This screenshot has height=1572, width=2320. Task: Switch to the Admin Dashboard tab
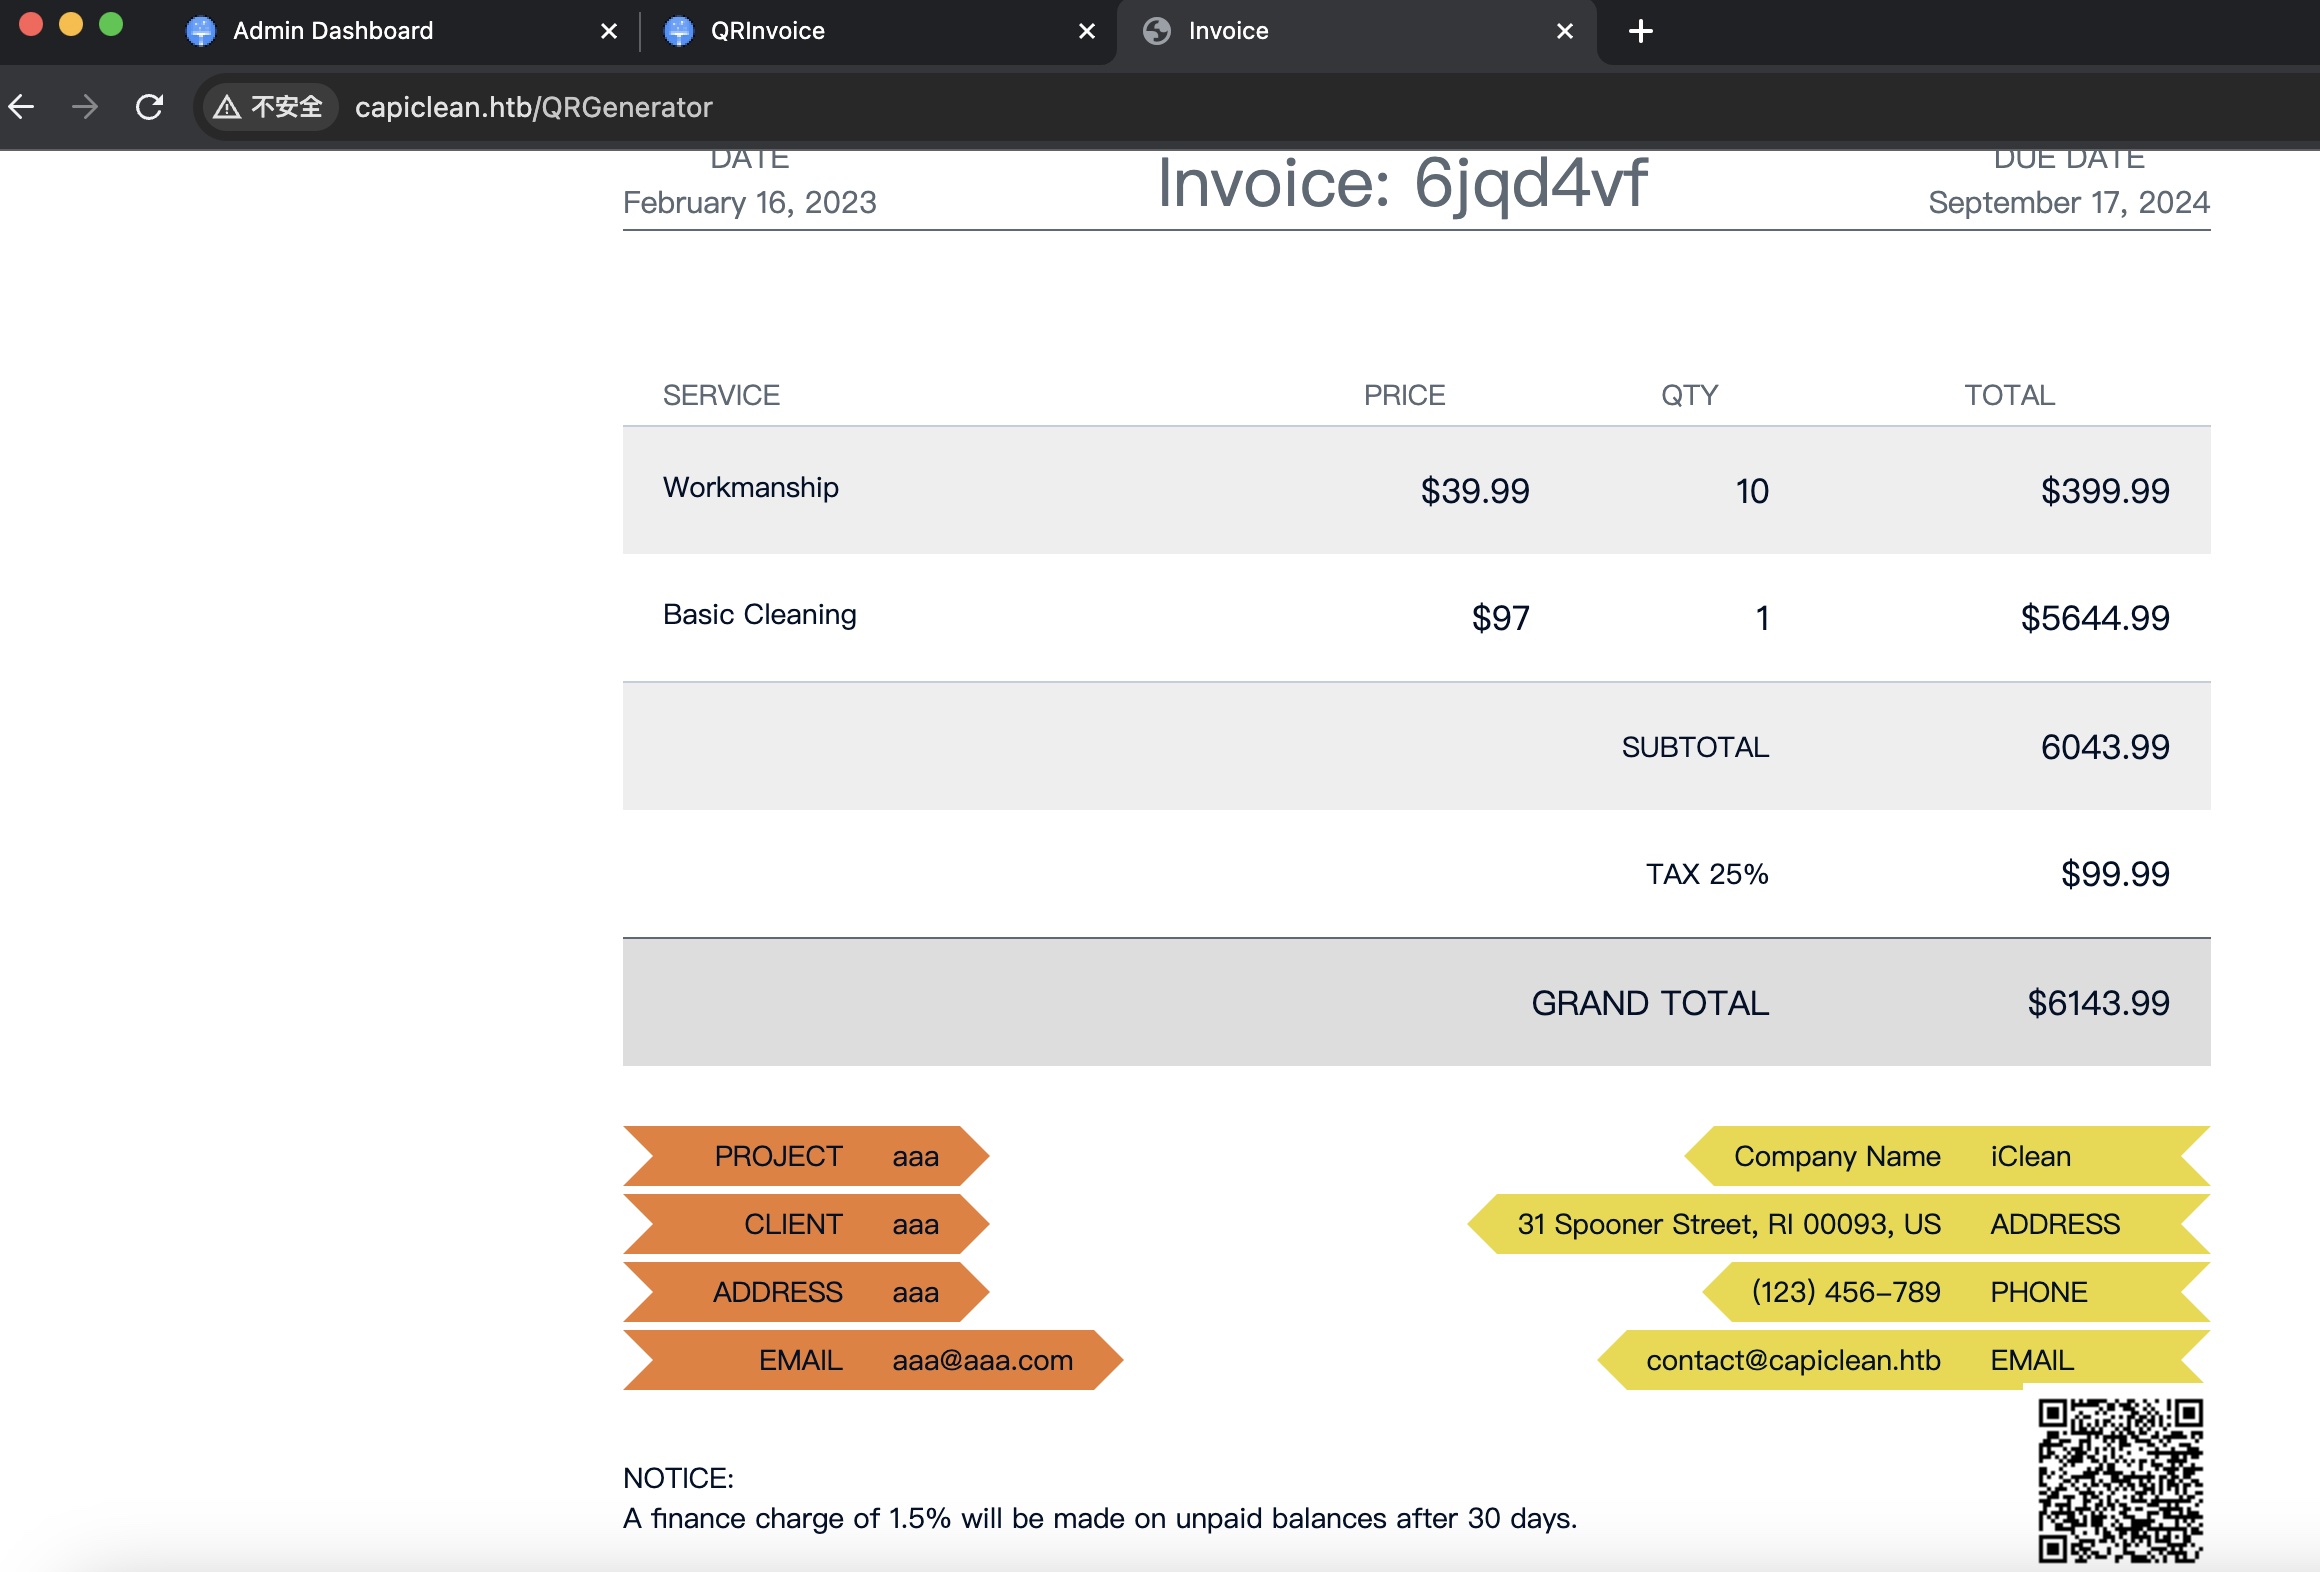tap(333, 31)
